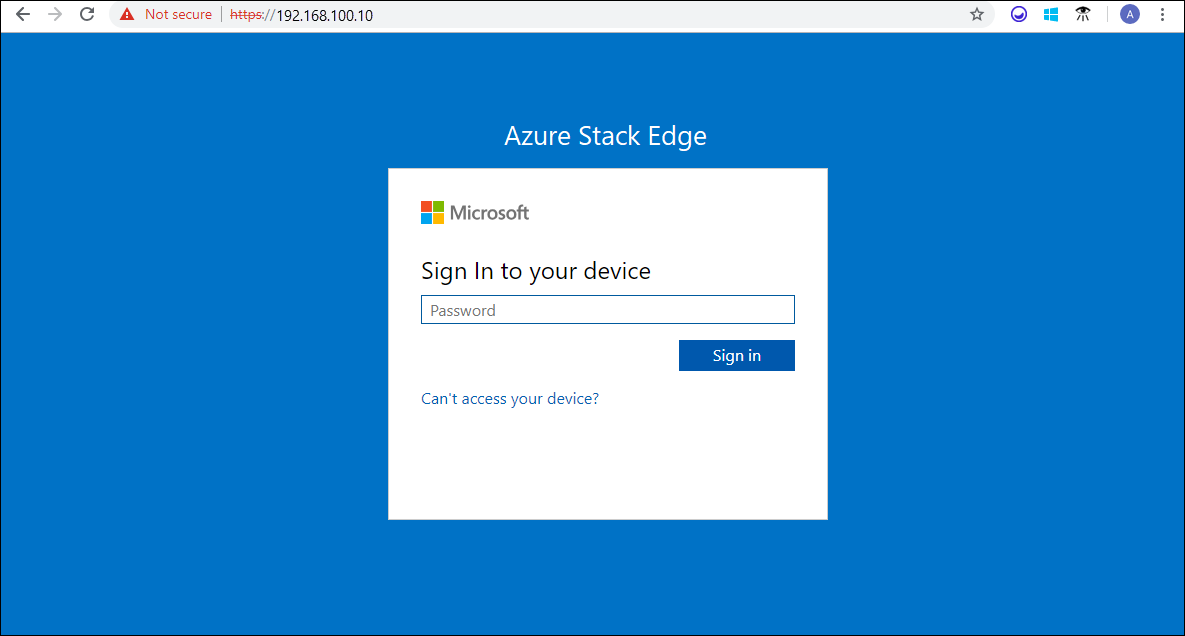Click the blue Sign in button background

(x=737, y=355)
